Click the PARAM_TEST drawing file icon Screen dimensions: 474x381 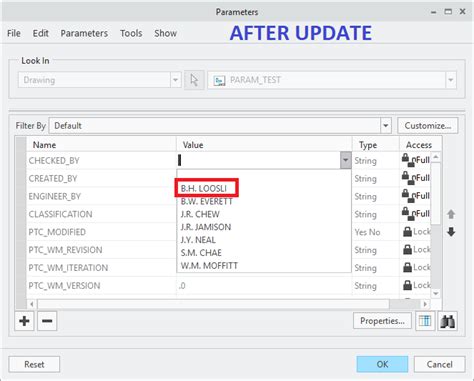click(219, 80)
